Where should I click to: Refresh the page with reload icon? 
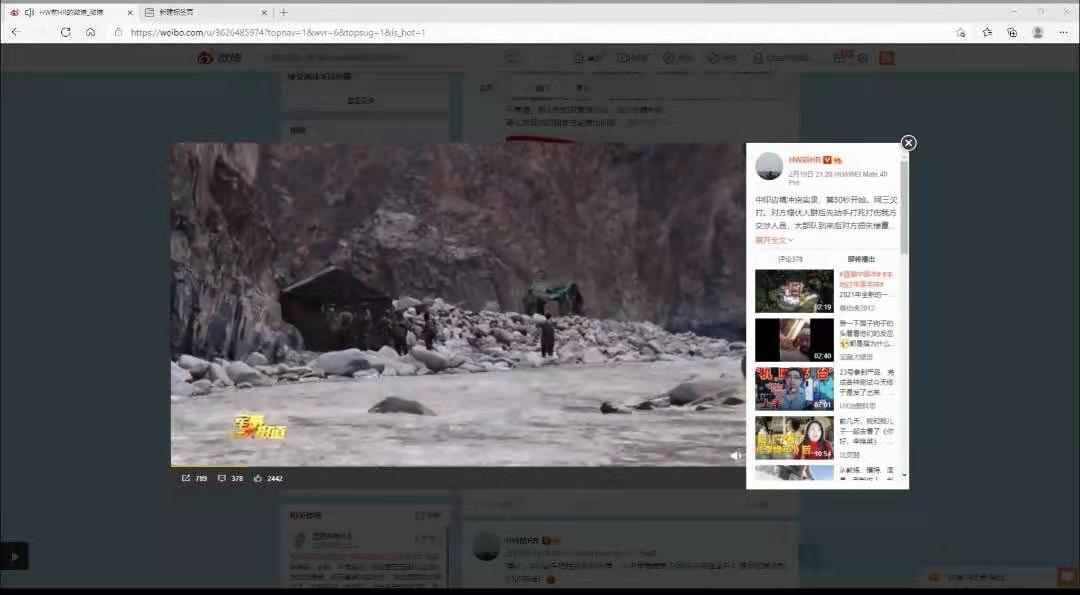pos(65,32)
